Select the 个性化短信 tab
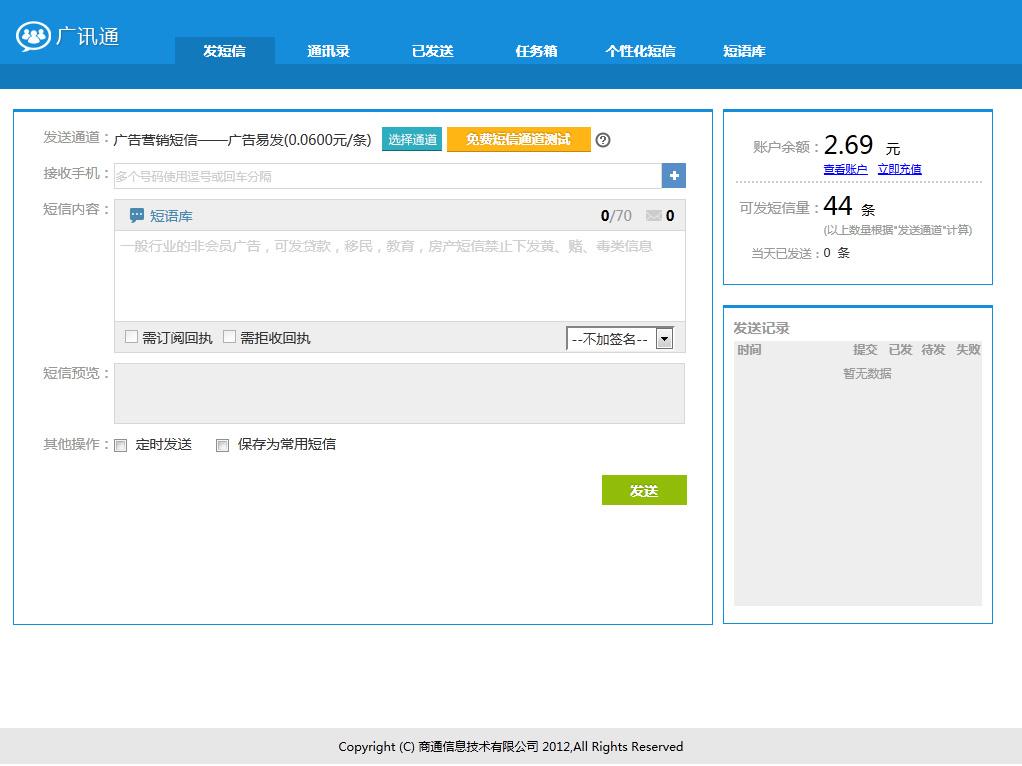 (640, 51)
